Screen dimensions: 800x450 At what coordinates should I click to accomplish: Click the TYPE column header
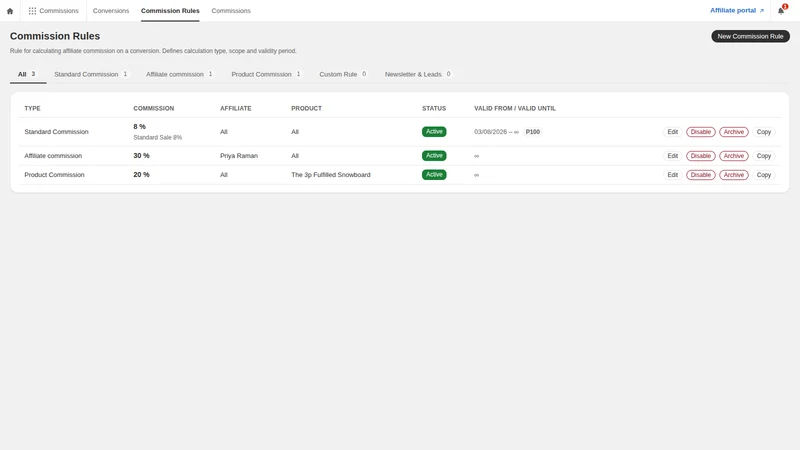[x=32, y=108]
